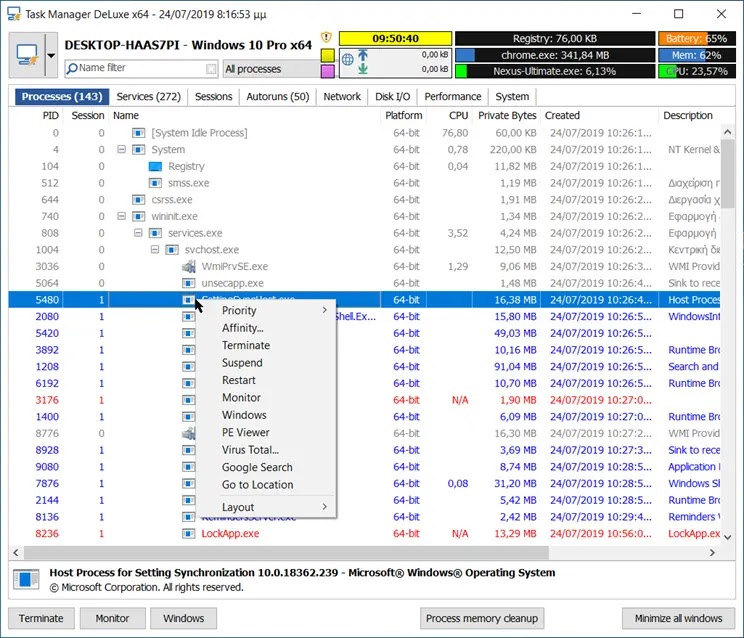
Task: Choose Restart from context menu
Action: coord(267,380)
